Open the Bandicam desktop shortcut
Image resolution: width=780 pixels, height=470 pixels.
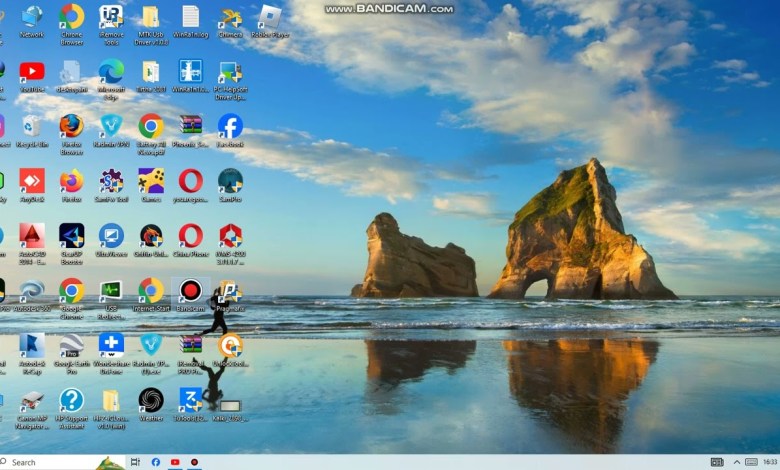coord(190,291)
